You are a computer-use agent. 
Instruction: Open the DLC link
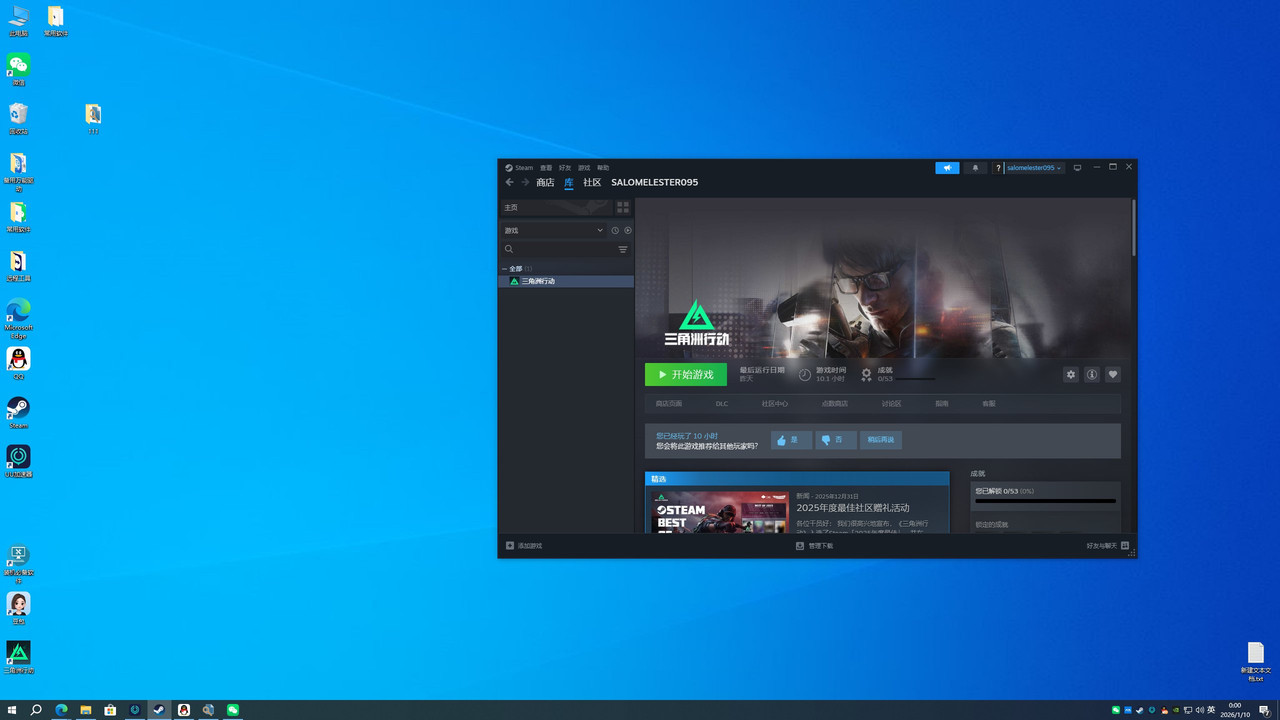[x=722, y=404]
